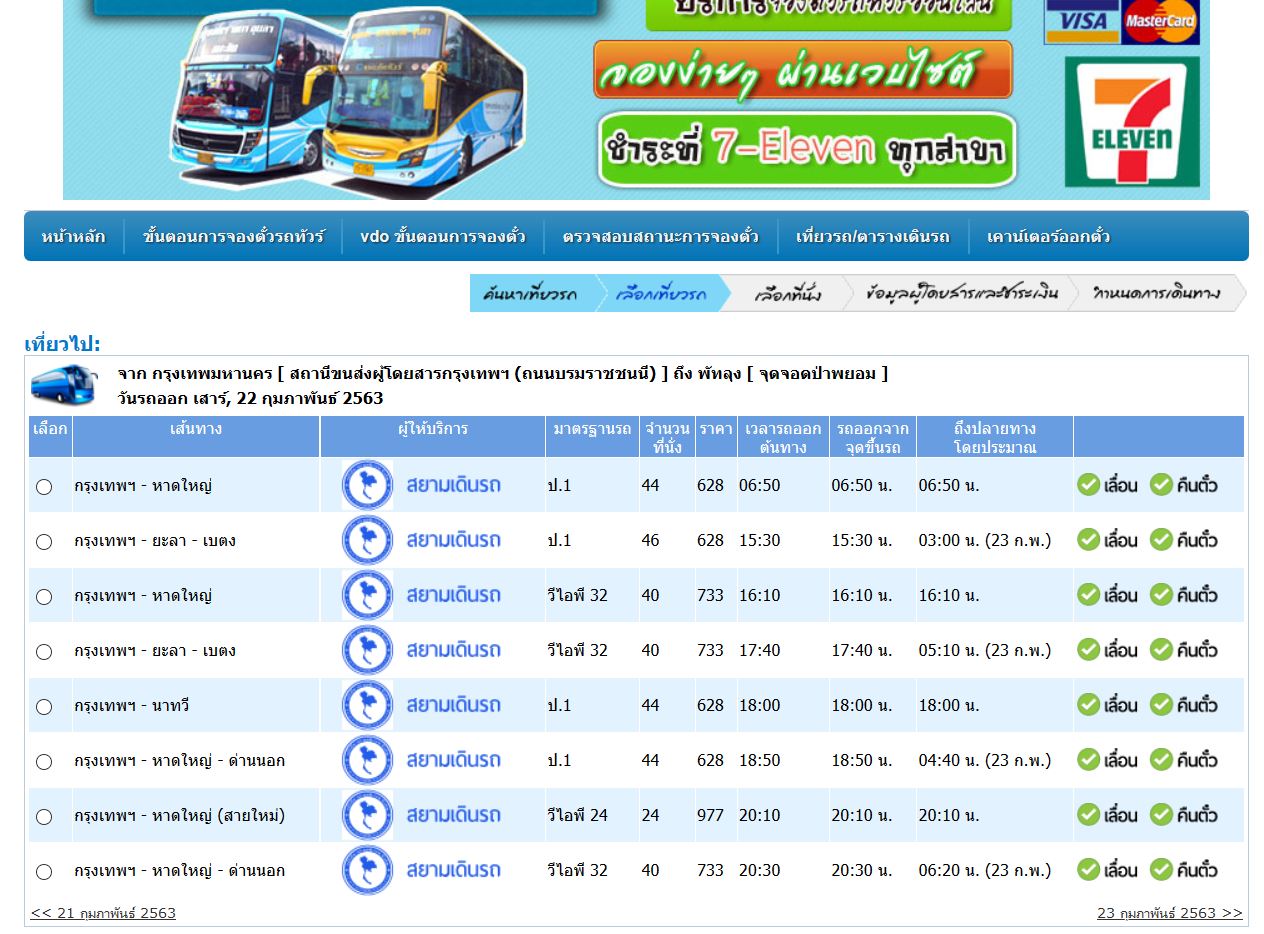Click เลือกที่นั่ง progress step
The height and width of the screenshot is (934, 1264).
(x=788, y=294)
